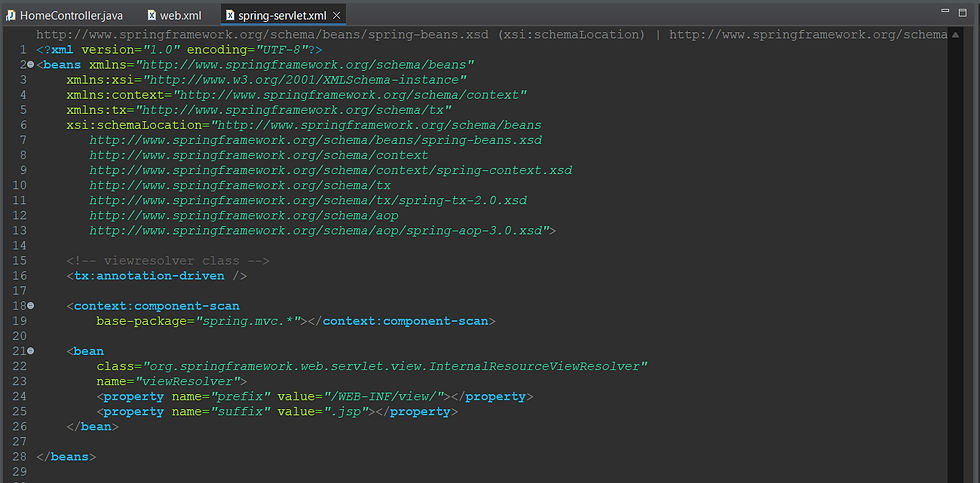980x483 pixels.
Task: Maximize the editor area
Action: pyautogui.click(x=962, y=11)
